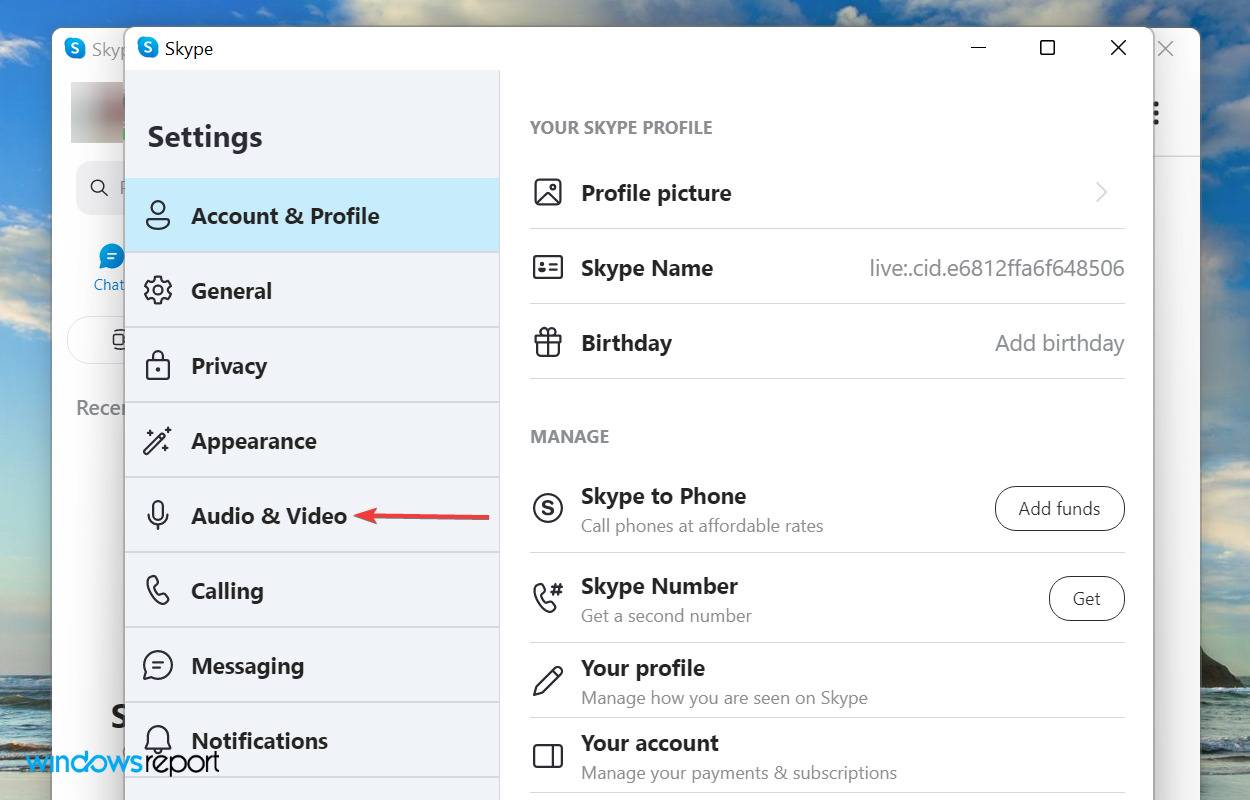Click Get to request a Skype Number
The width and height of the screenshot is (1250, 800).
click(x=1087, y=598)
